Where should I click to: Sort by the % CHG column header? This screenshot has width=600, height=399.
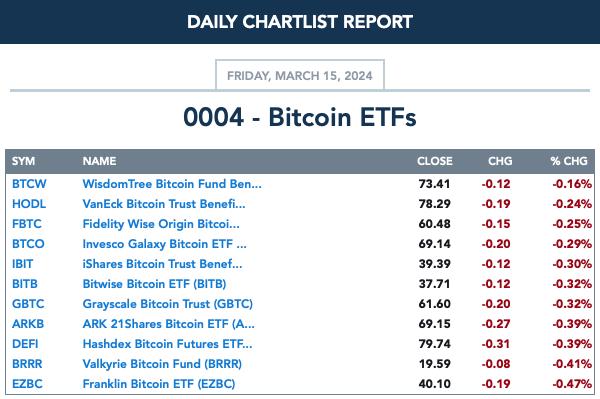tap(569, 161)
